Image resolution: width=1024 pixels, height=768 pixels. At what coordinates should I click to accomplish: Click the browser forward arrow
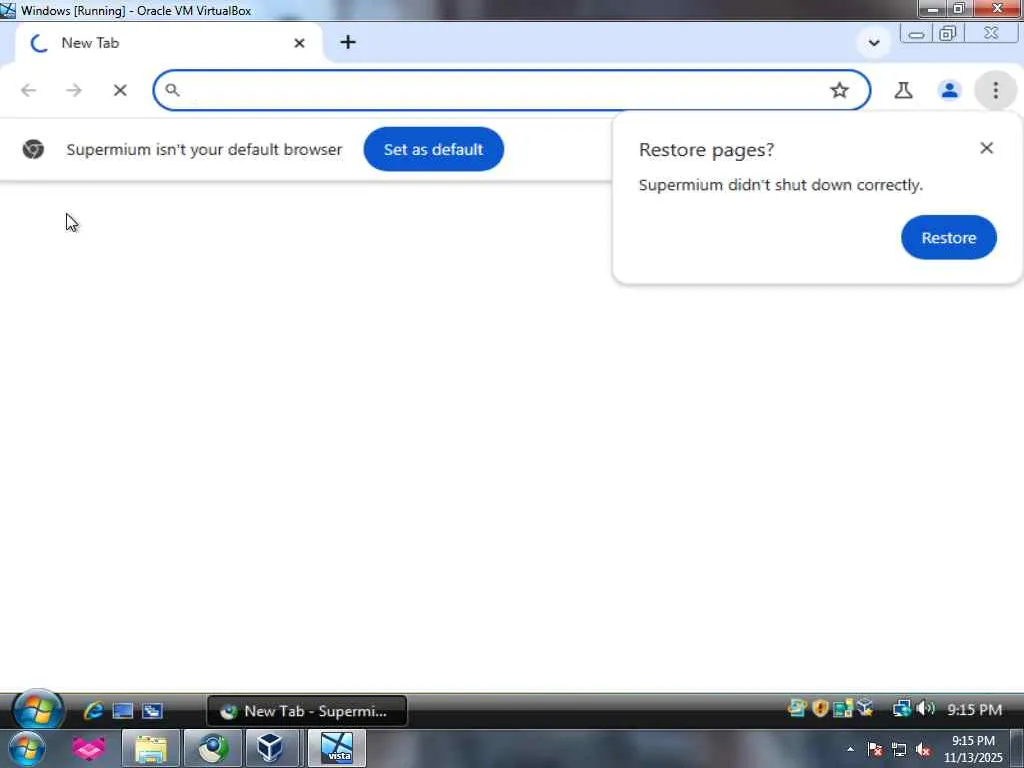74,90
